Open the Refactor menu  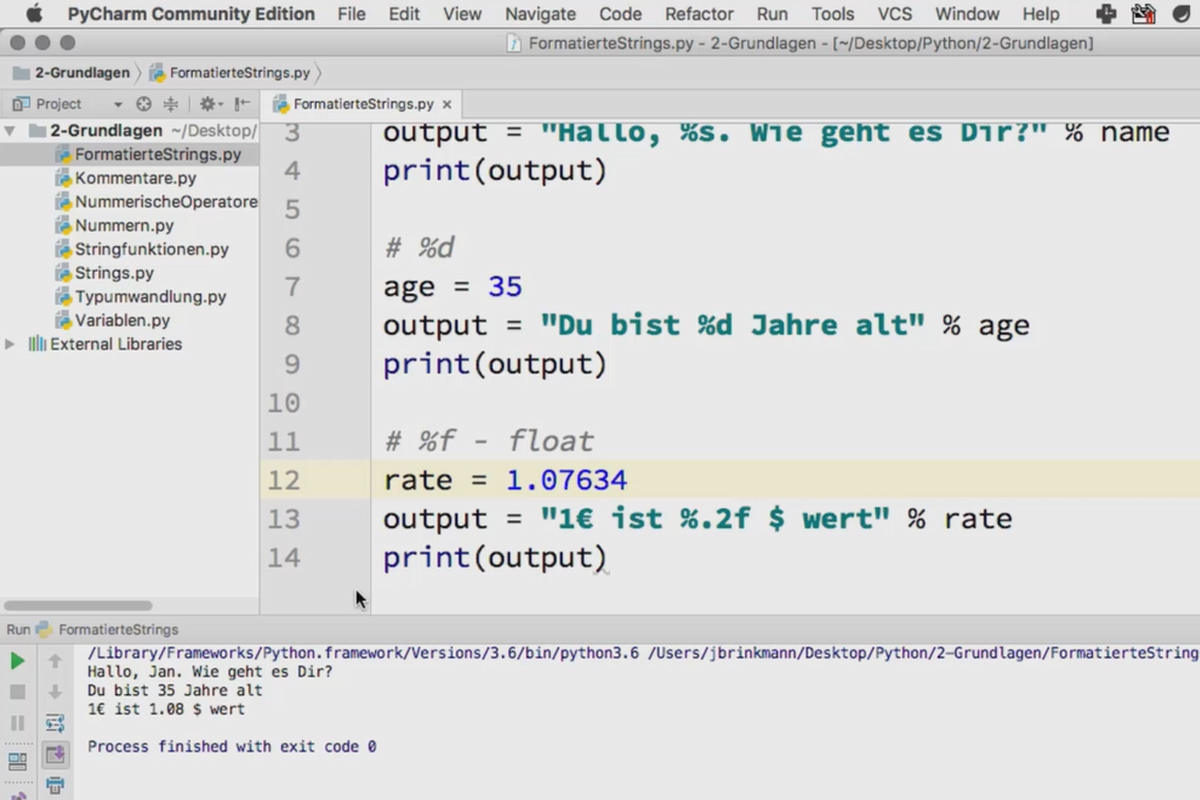tap(699, 14)
